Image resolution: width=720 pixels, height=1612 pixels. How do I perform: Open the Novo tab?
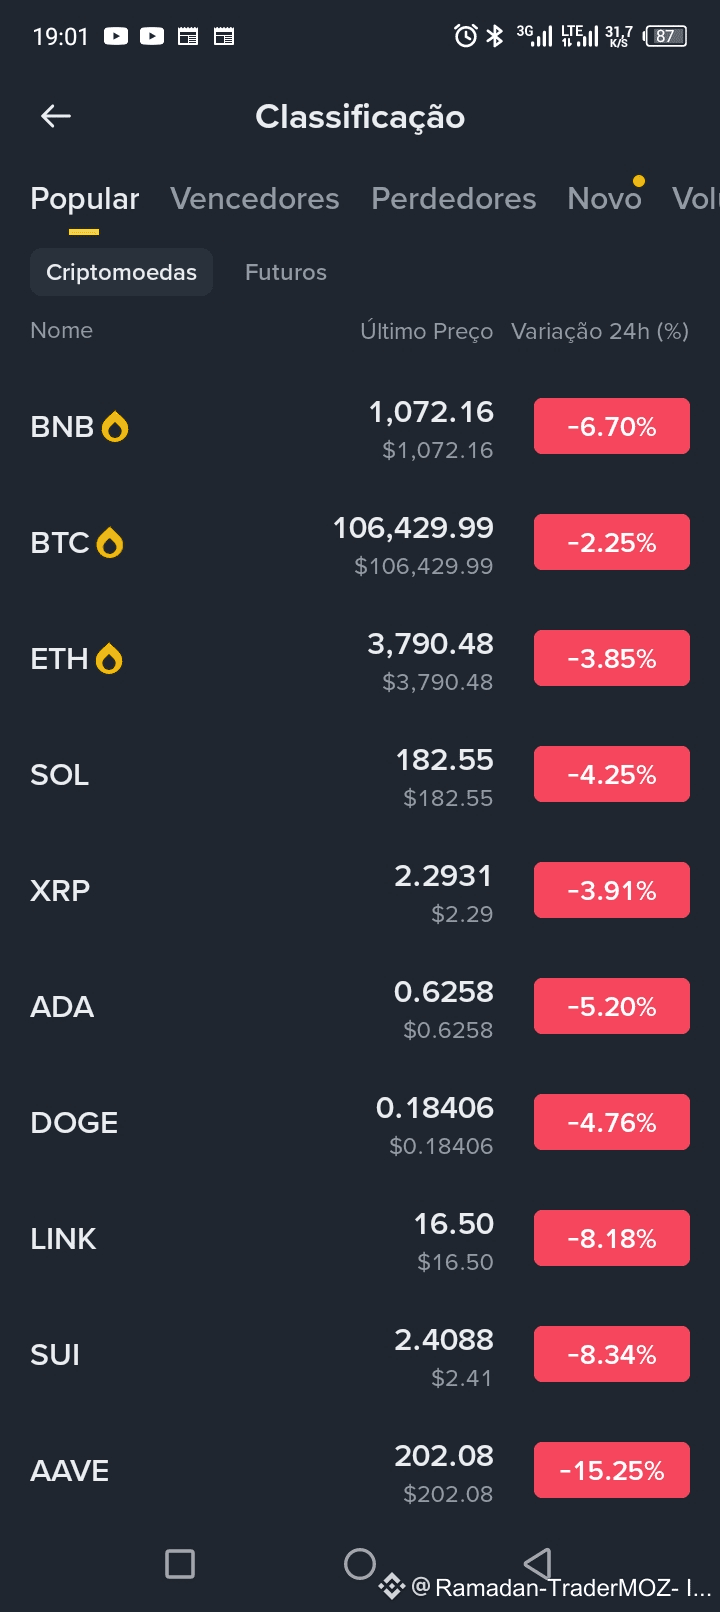point(604,199)
